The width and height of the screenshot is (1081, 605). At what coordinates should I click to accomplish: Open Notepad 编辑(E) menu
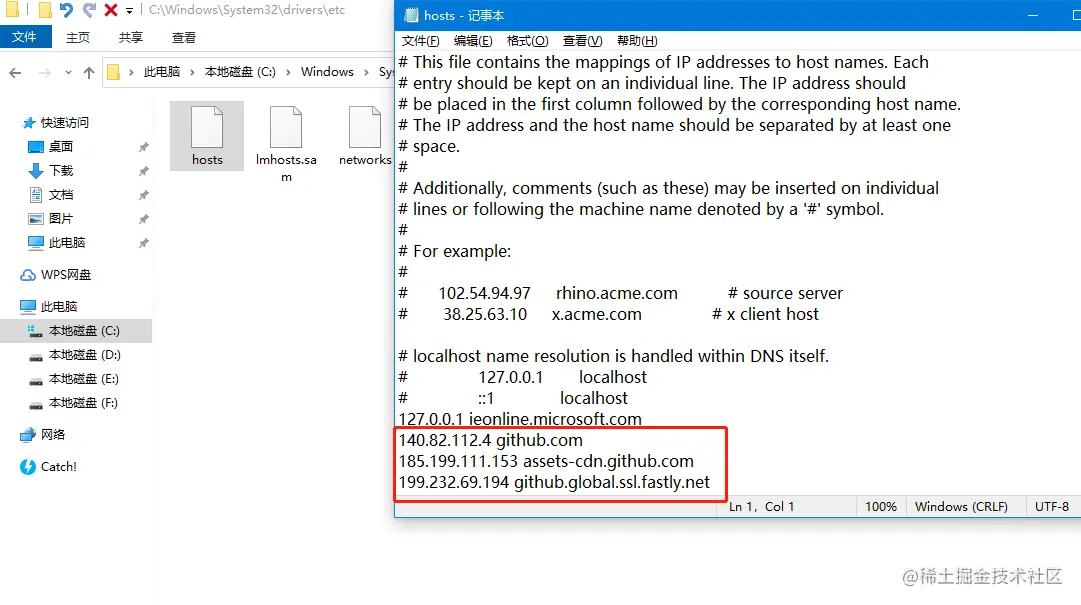(x=473, y=41)
